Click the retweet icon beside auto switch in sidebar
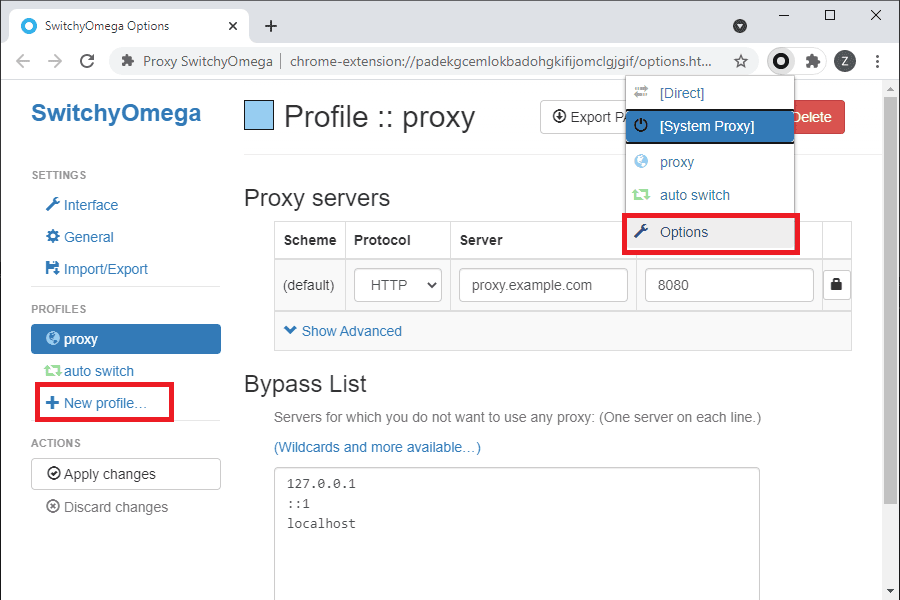 point(53,371)
